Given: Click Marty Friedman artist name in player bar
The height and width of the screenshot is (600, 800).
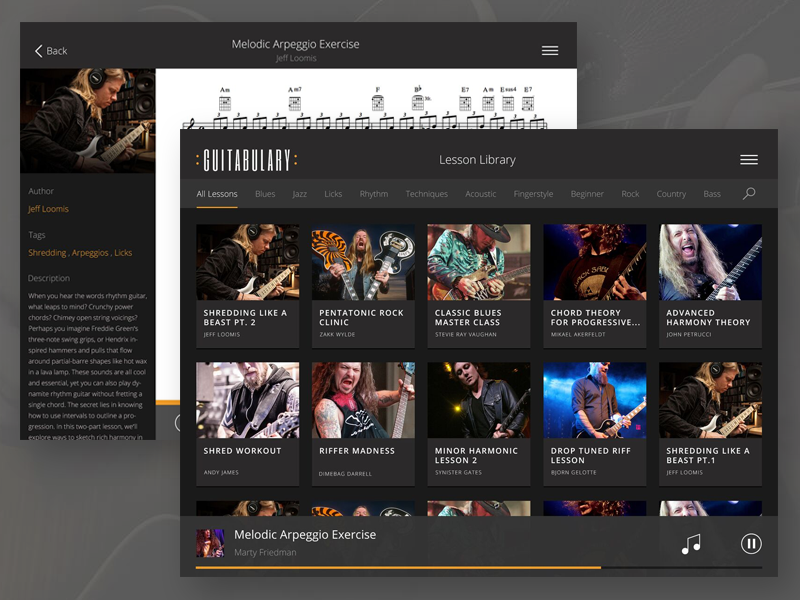Looking at the screenshot, I should click(x=265, y=553).
